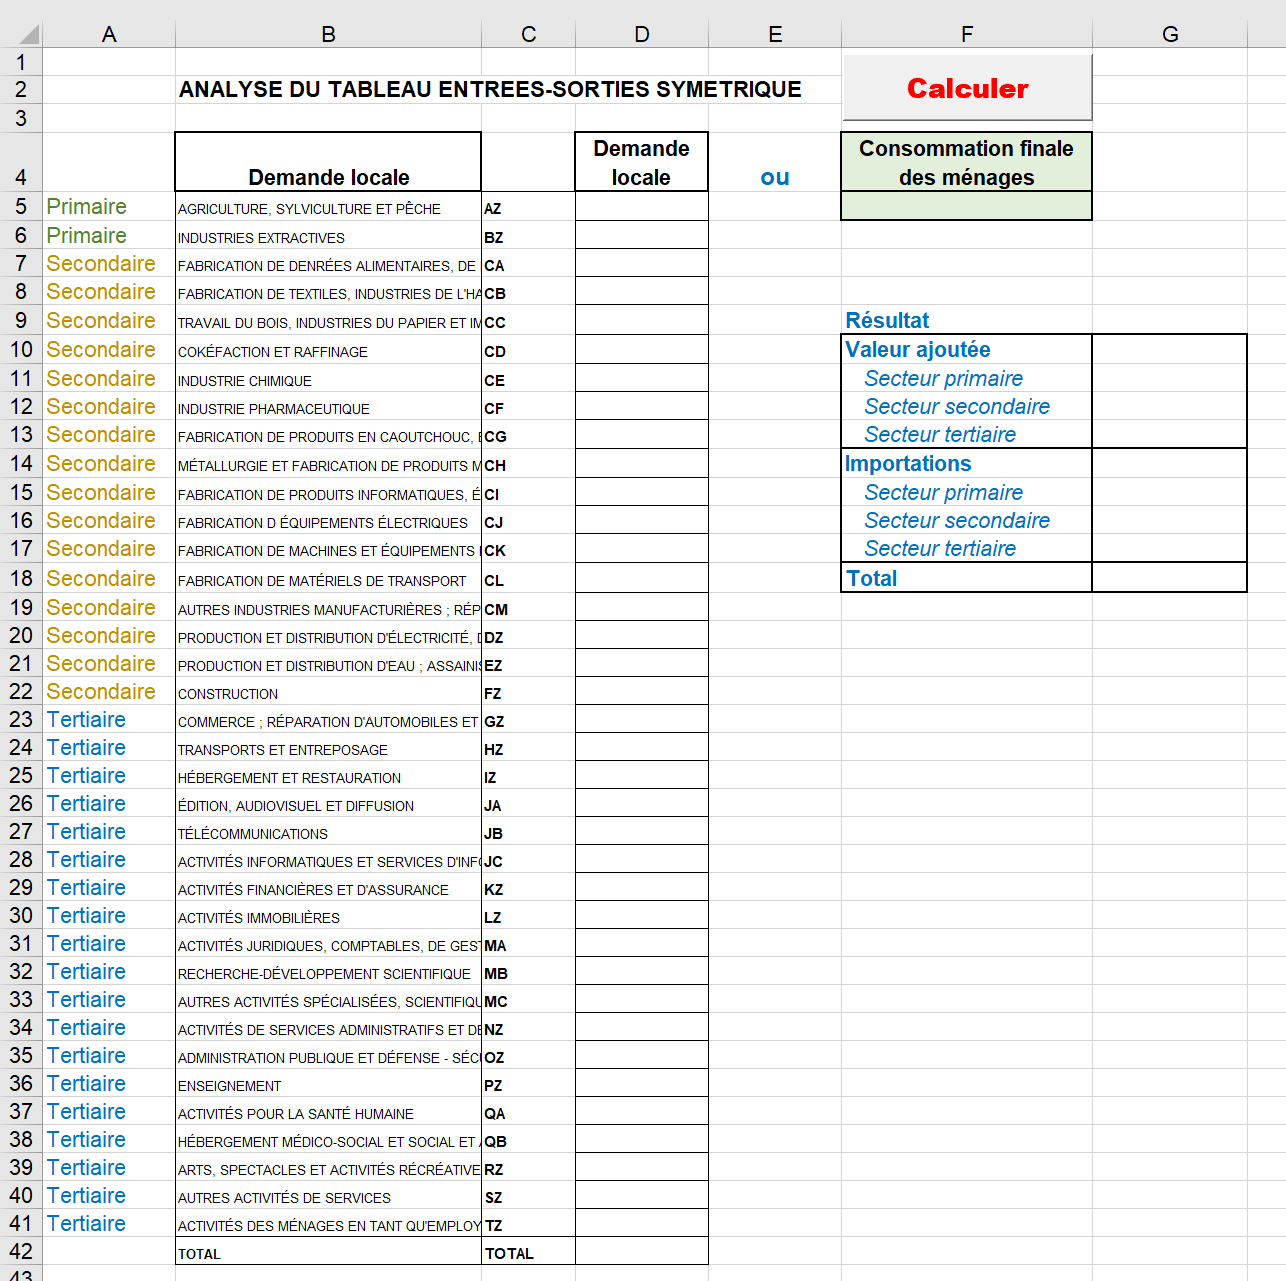1286x1281 pixels.
Task: Click the Importations label
Action: click(x=908, y=463)
